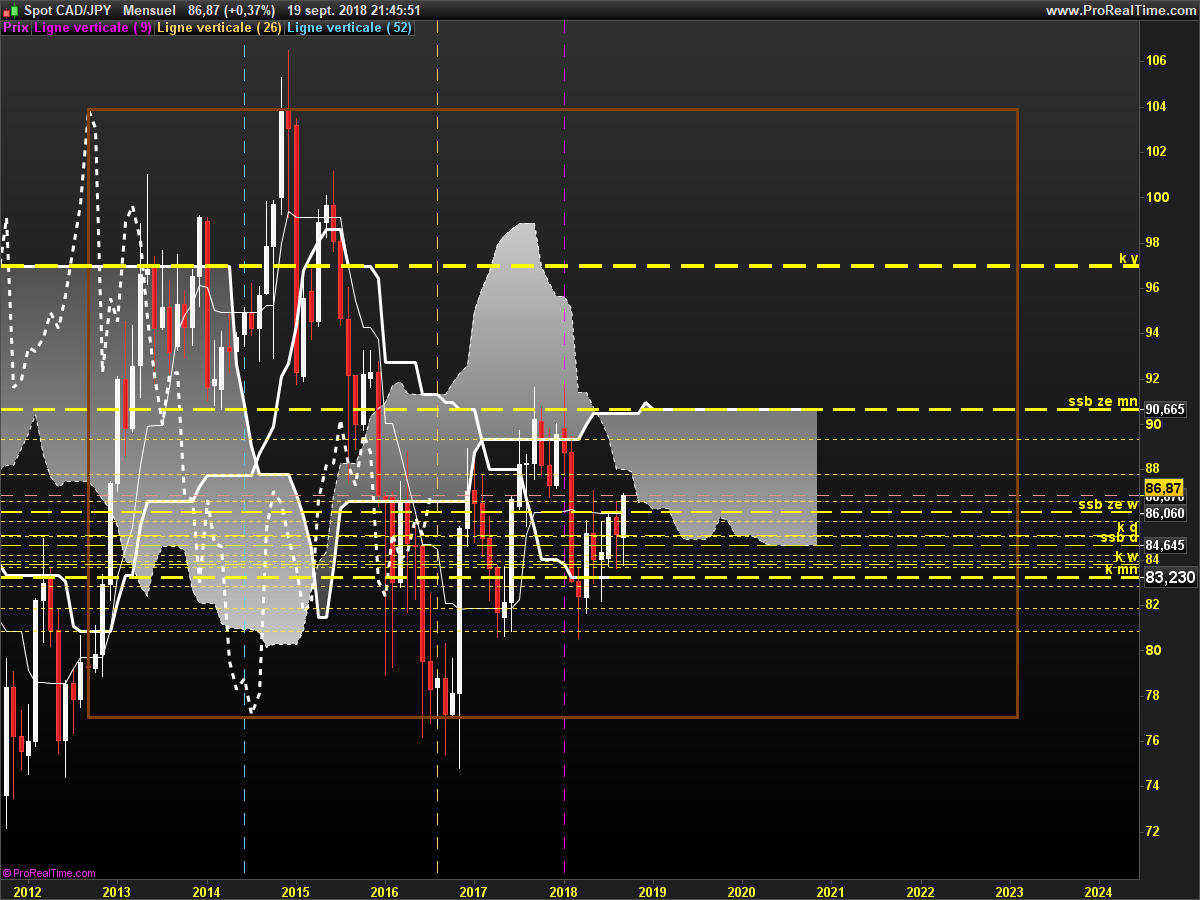Click the 'k mn' line label
This screenshot has height=900, width=1200.
click(1121, 569)
